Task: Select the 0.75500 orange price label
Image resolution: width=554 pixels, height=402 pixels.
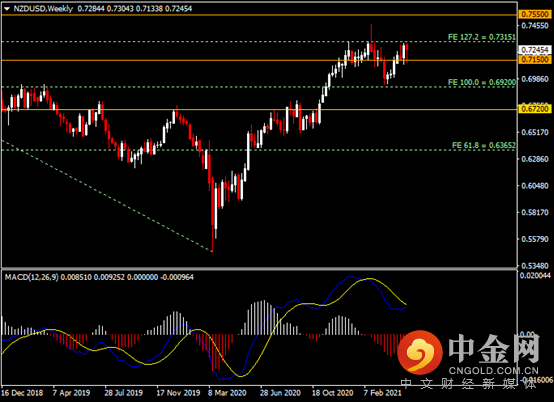Action: tap(535, 14)
